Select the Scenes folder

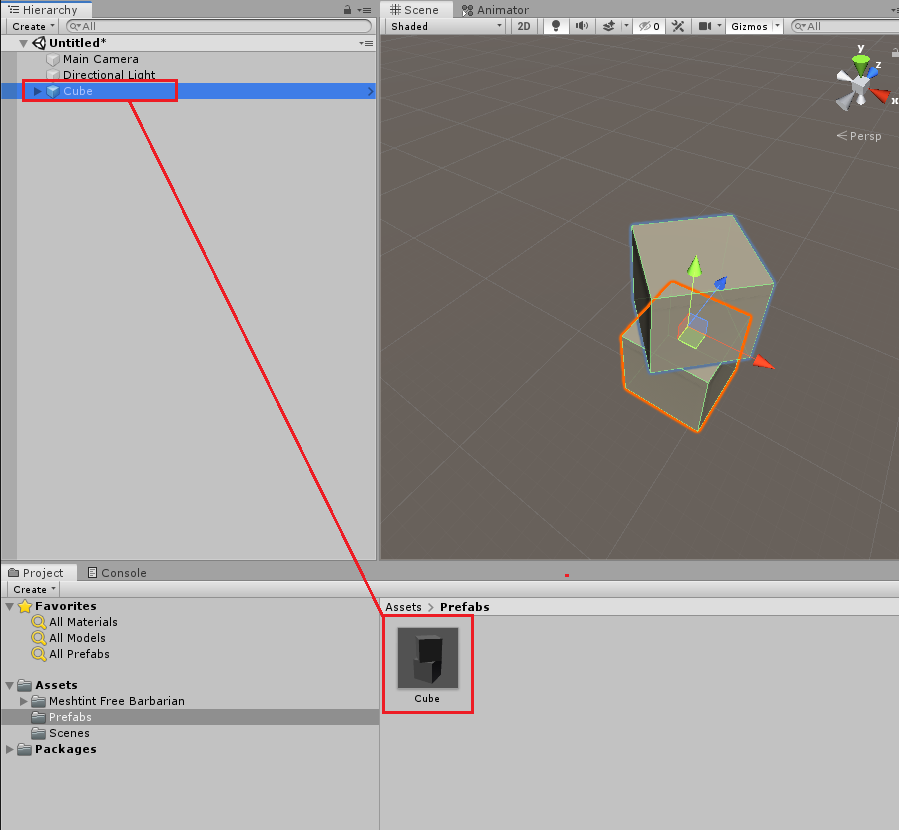69,733
